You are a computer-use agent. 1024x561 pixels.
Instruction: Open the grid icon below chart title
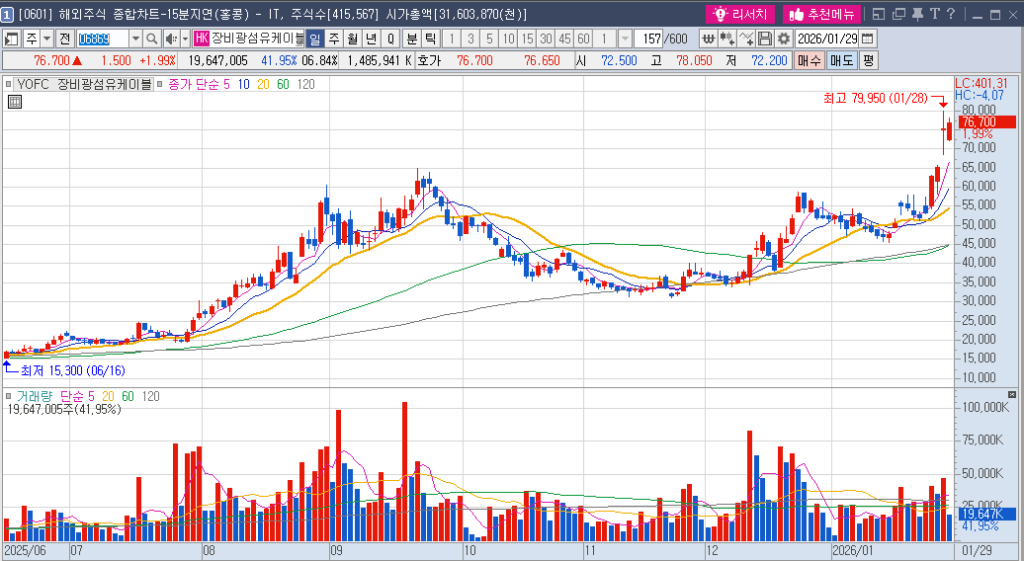[x=14, y=100]
